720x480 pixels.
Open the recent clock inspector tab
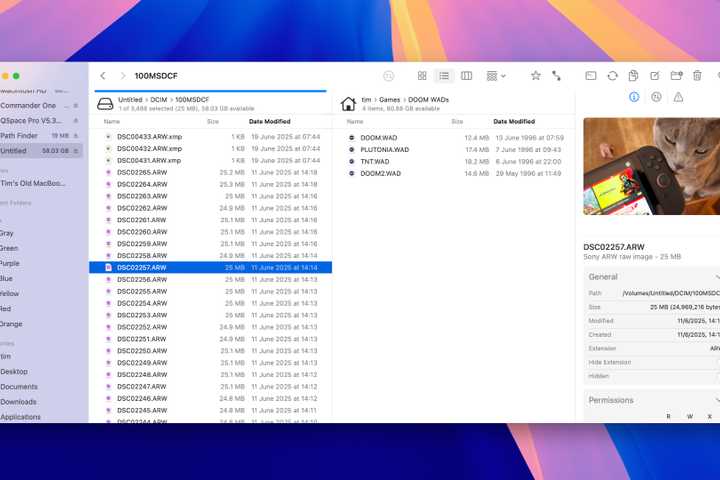click(656, 97)
